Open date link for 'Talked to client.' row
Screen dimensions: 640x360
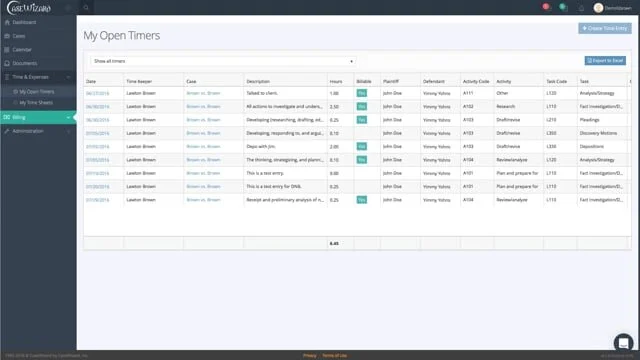[x=98, y=93]
